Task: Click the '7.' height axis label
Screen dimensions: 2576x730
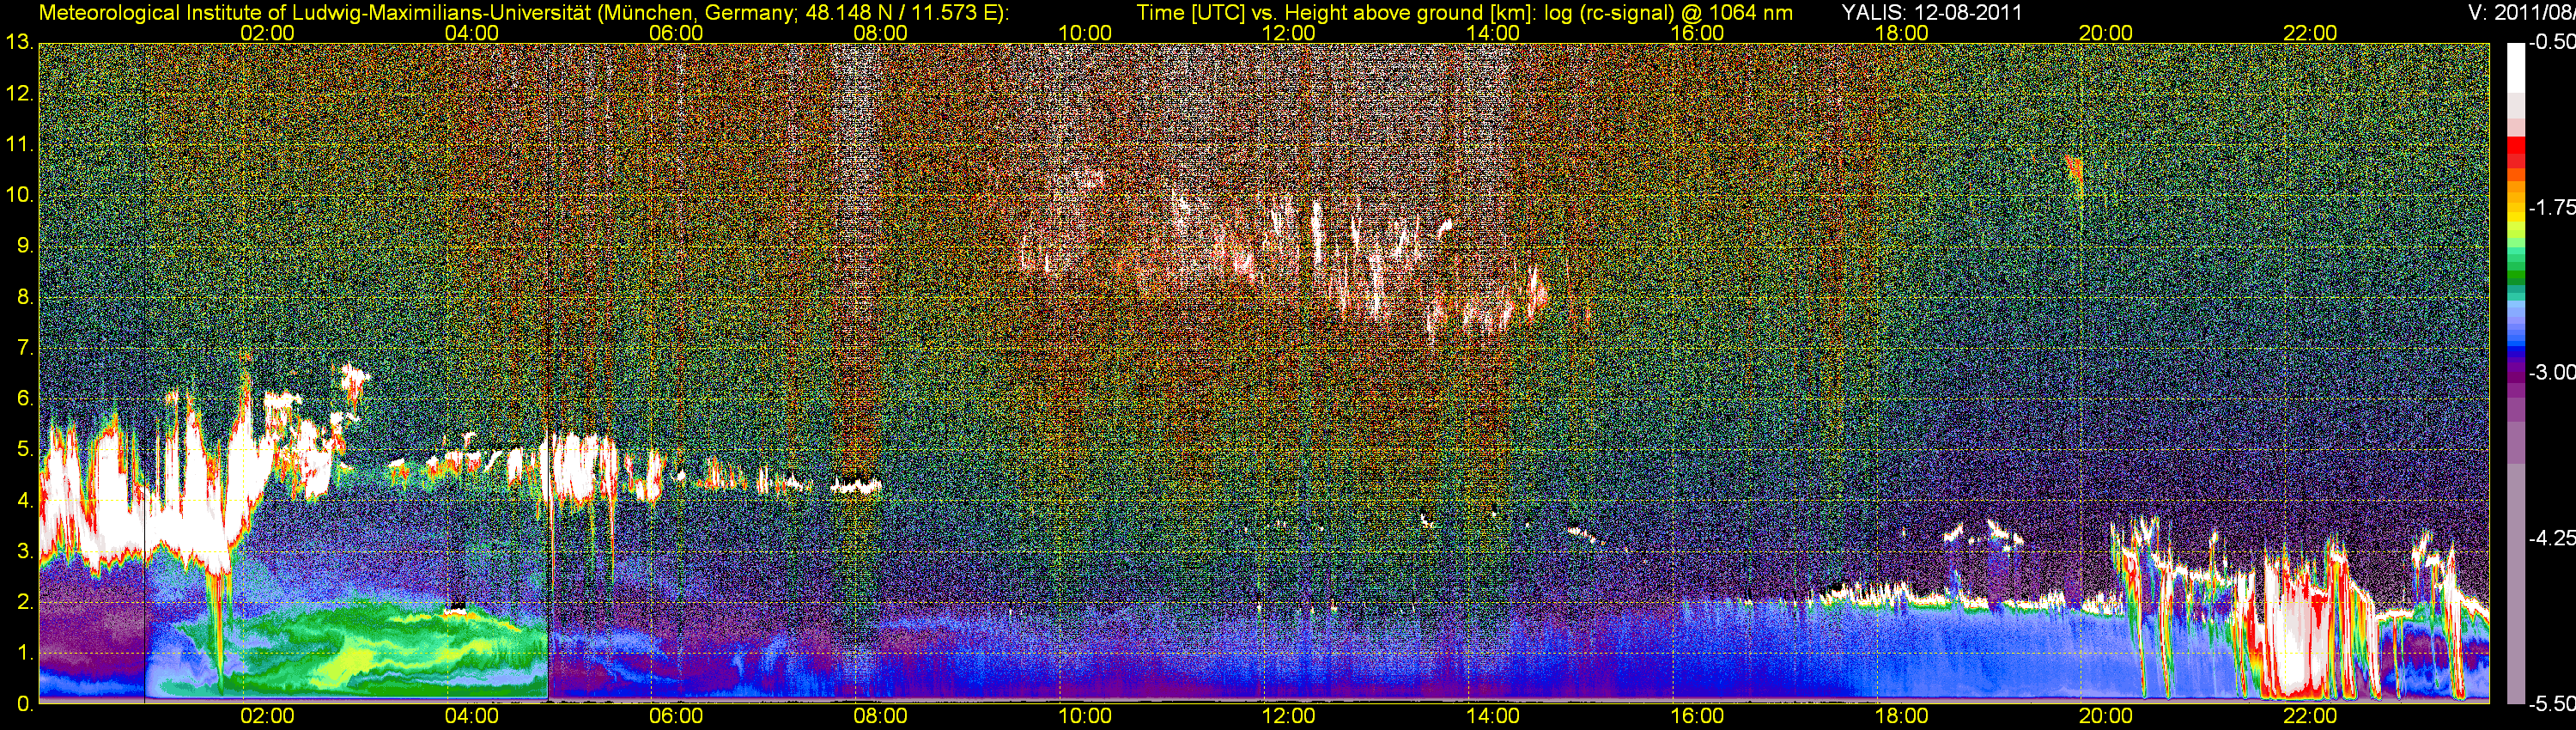Action: [x=25, y=348]
